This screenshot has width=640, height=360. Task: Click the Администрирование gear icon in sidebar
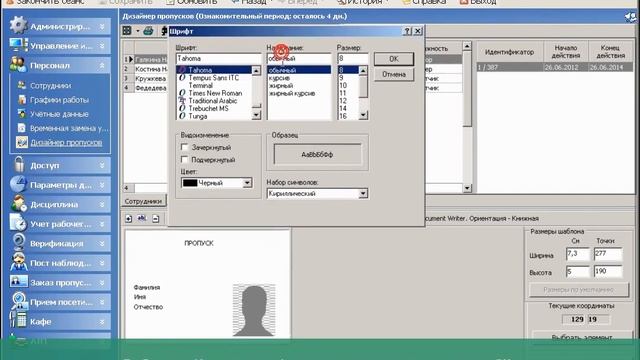[x=18, y=25]
